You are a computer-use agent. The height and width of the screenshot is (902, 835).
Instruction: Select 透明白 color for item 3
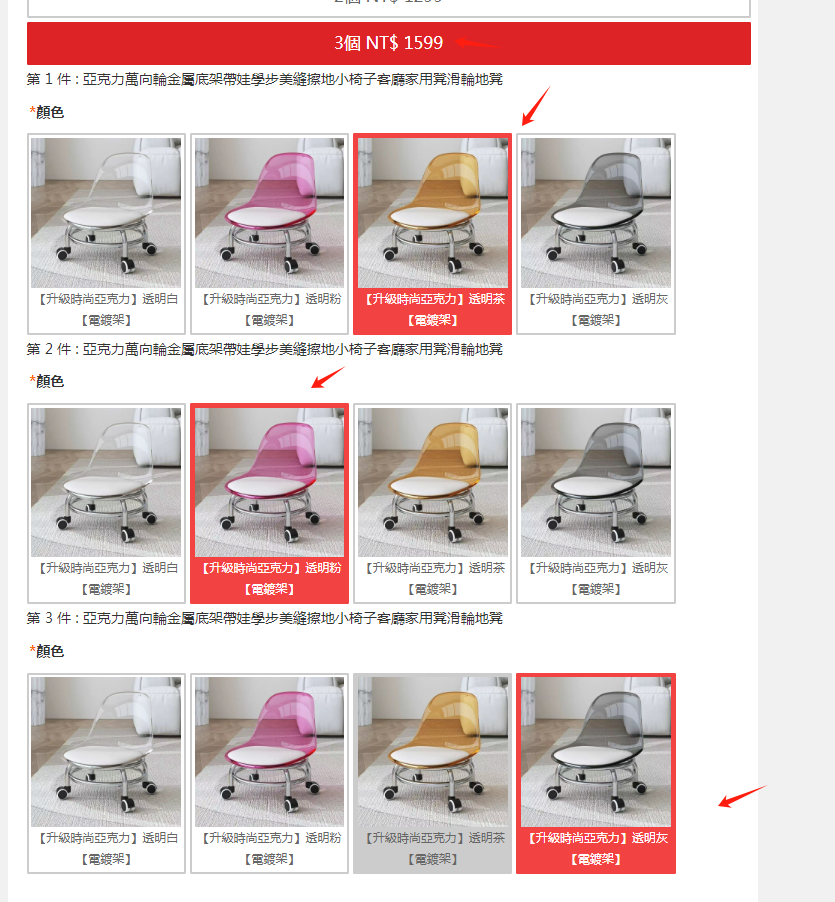point(106,773)
